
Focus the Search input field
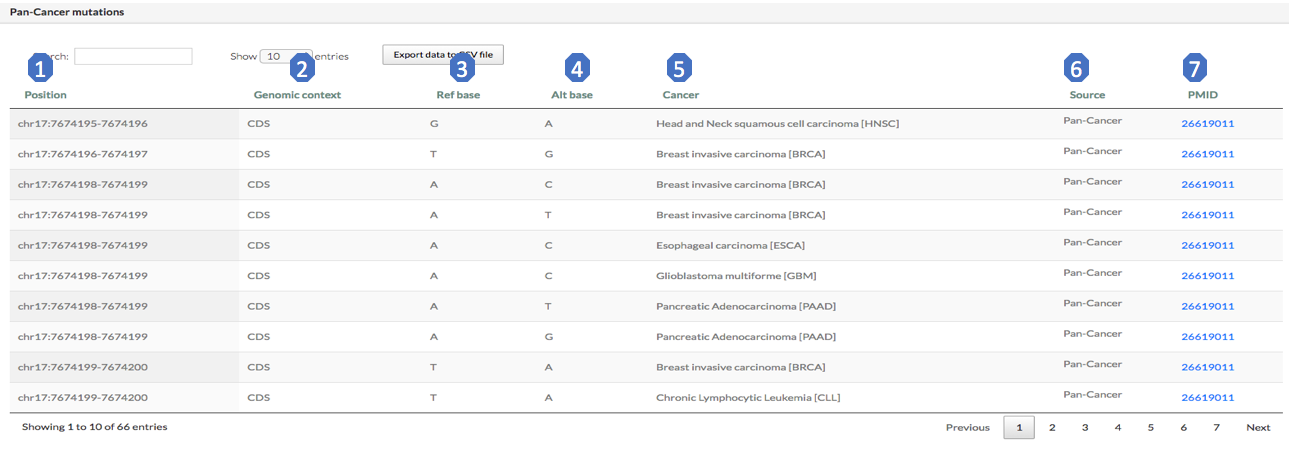[133, 57]
